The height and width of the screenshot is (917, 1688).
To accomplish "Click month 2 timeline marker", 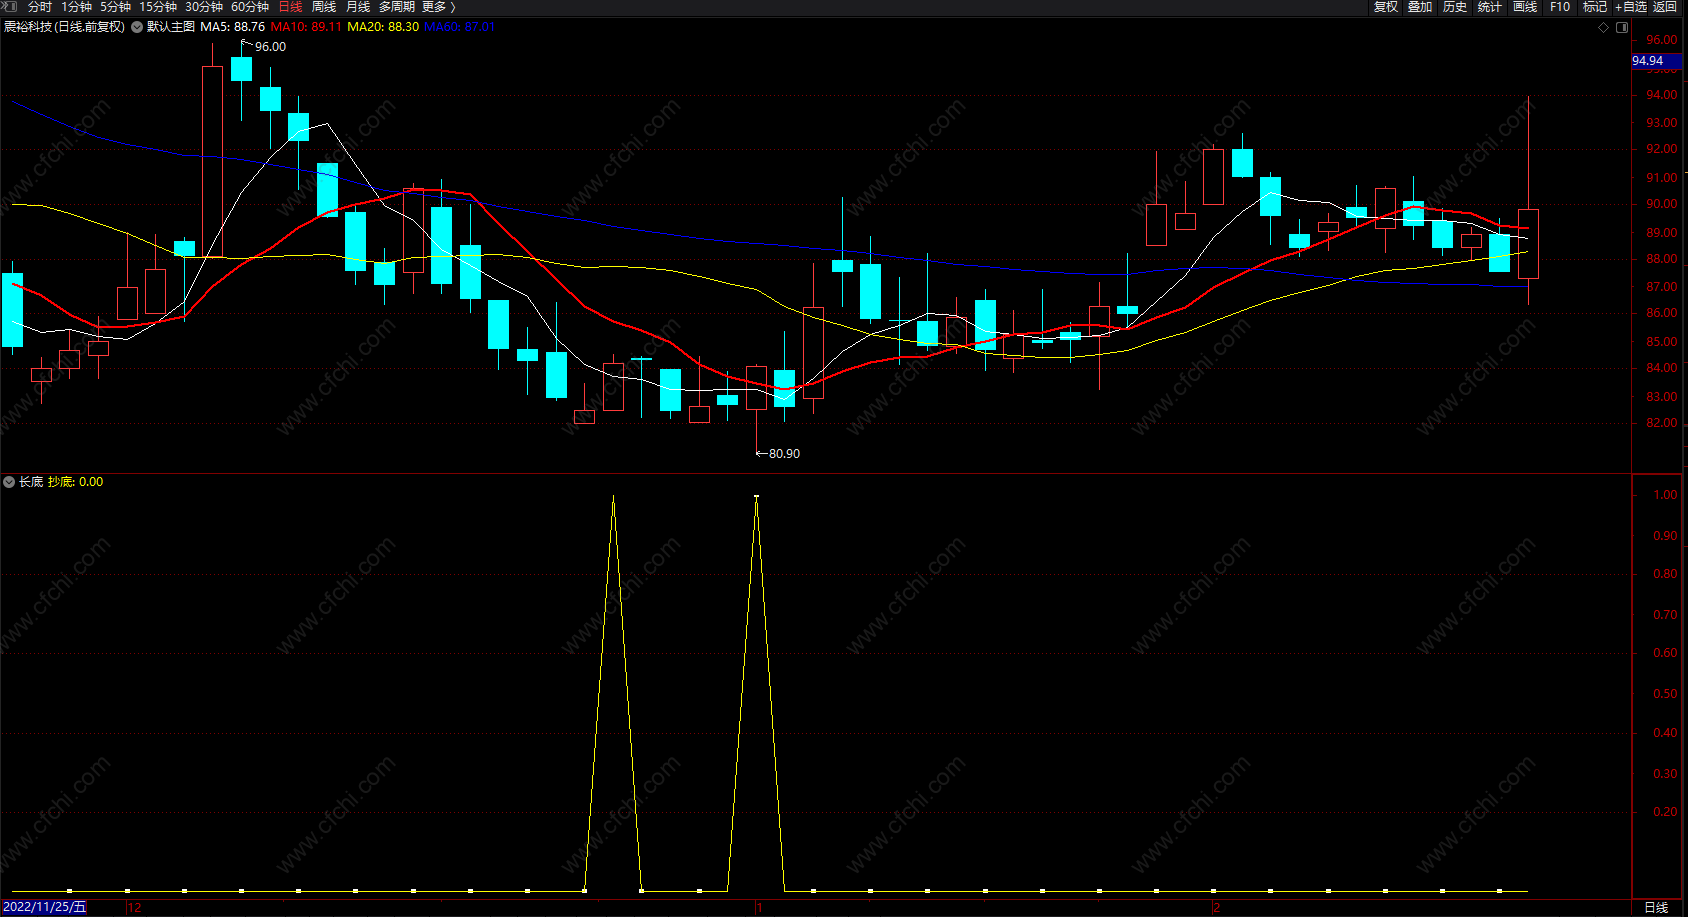I will 1216,908.
